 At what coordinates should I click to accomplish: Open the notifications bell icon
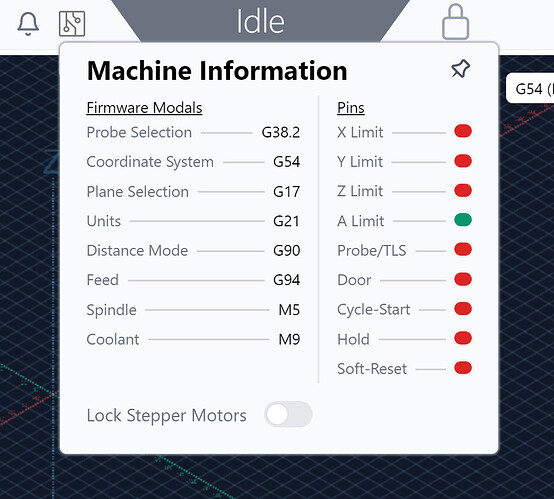(28, 24)
